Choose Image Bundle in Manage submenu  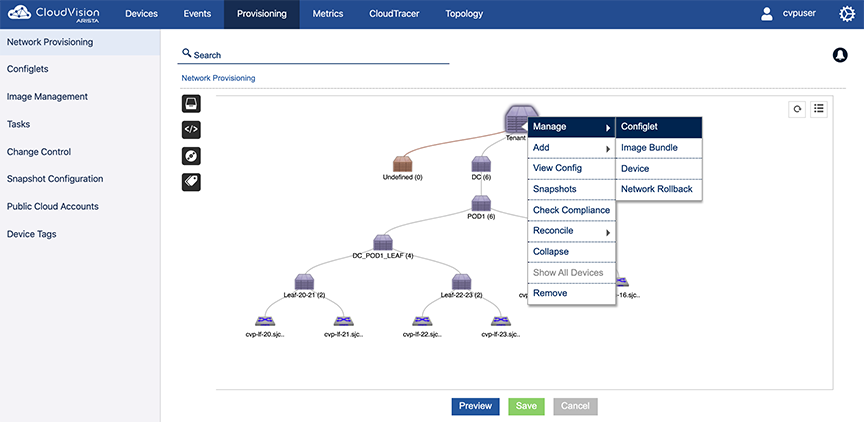pos(658,148)
